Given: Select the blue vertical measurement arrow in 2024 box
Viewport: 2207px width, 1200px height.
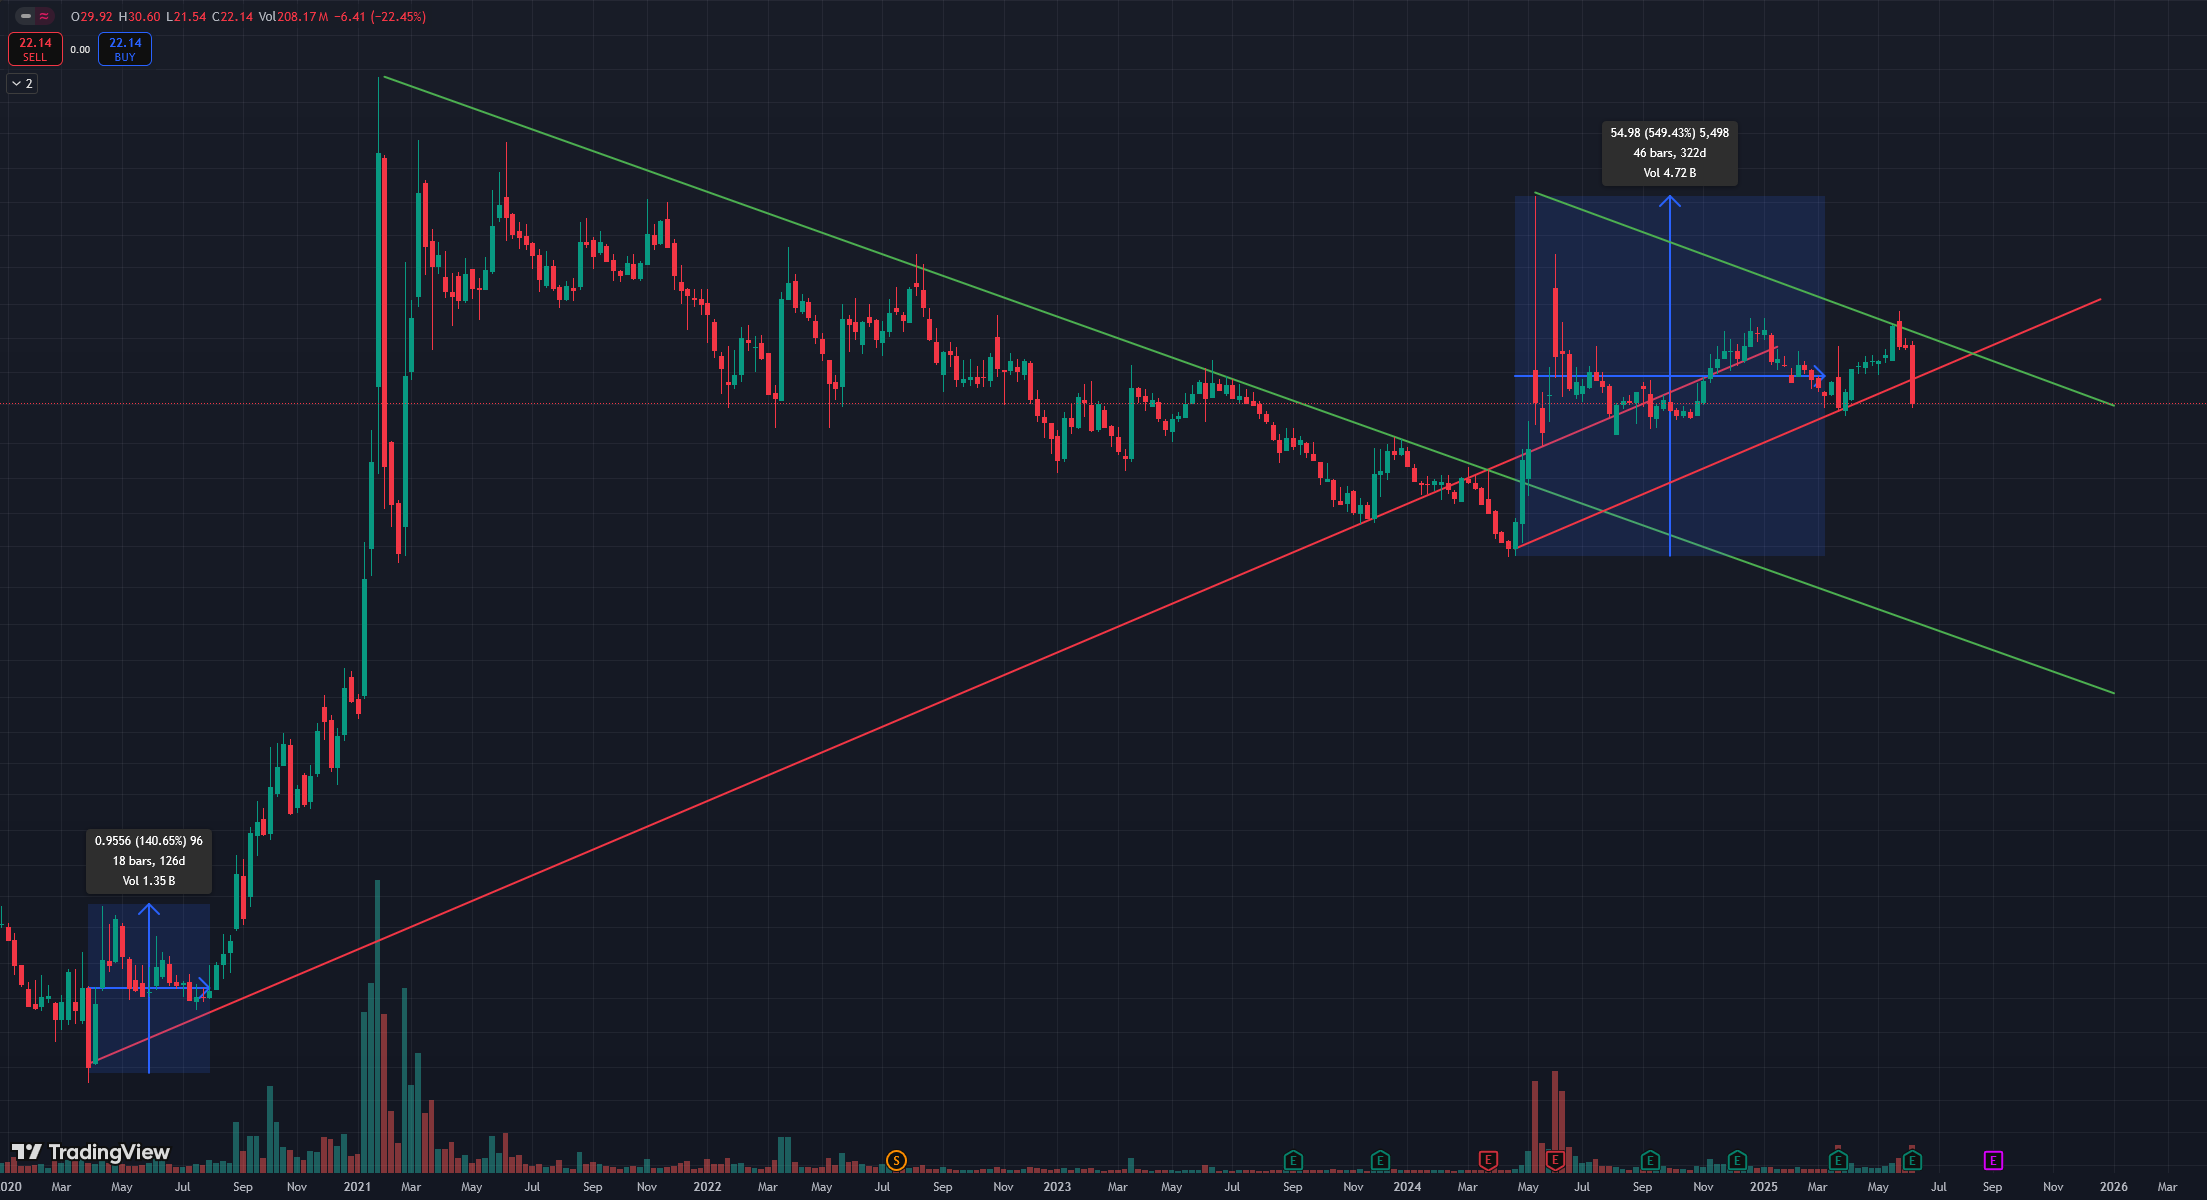Looking at the screenshot, I should click(1670, 376).
